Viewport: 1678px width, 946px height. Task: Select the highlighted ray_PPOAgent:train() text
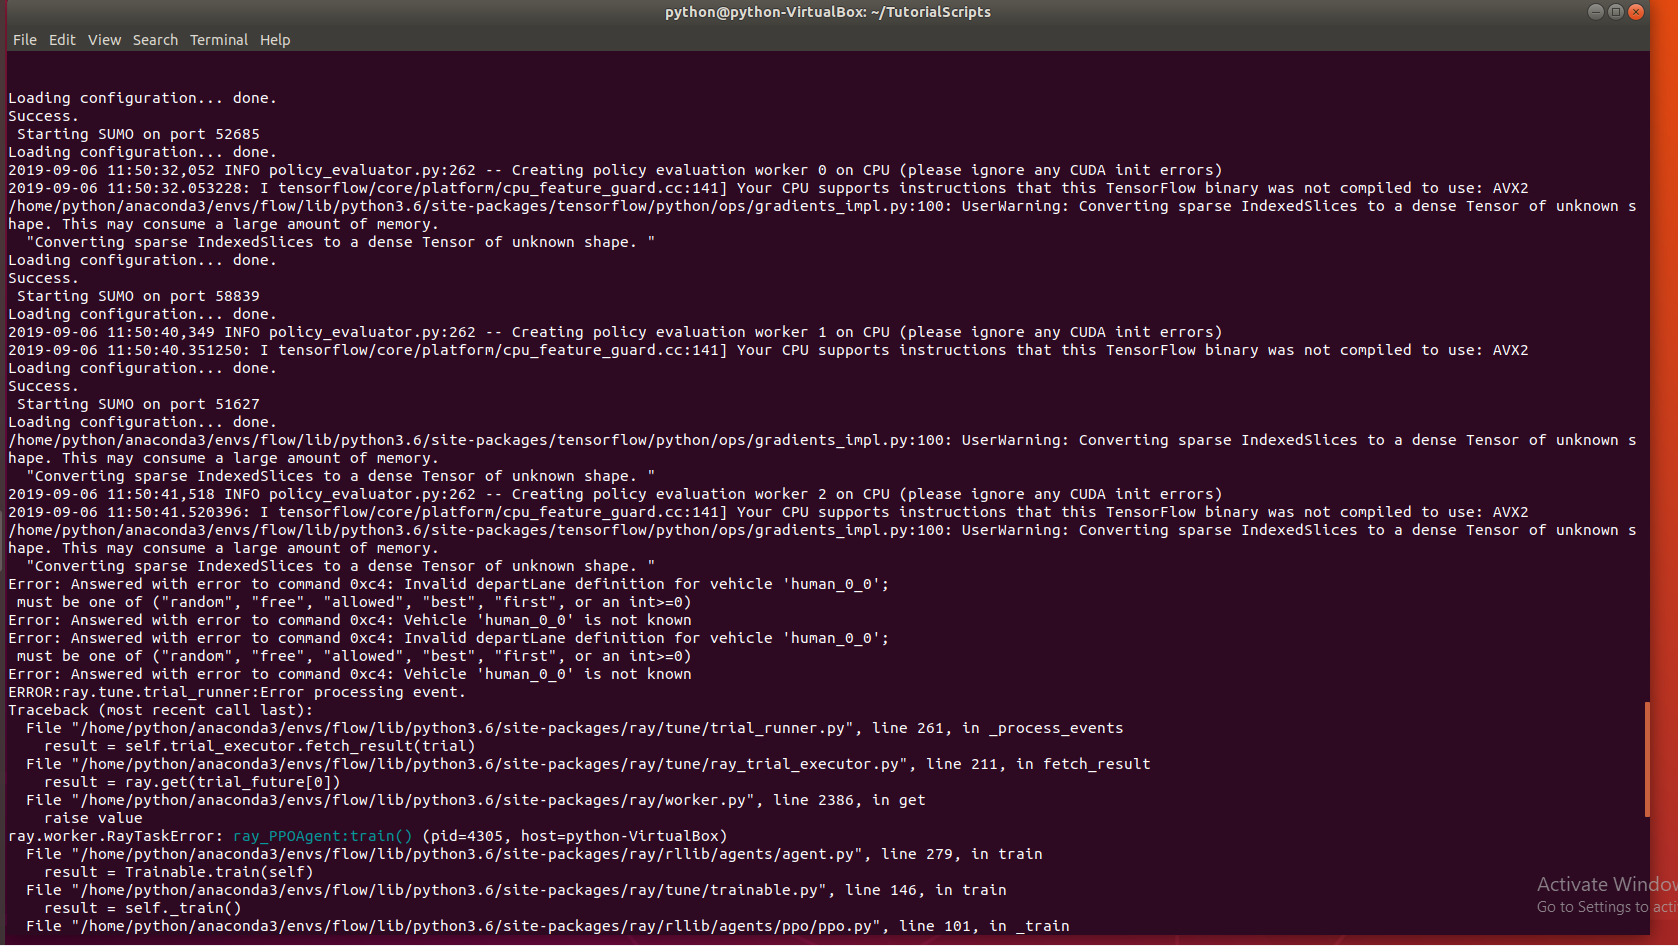click(x=322, y=835)
